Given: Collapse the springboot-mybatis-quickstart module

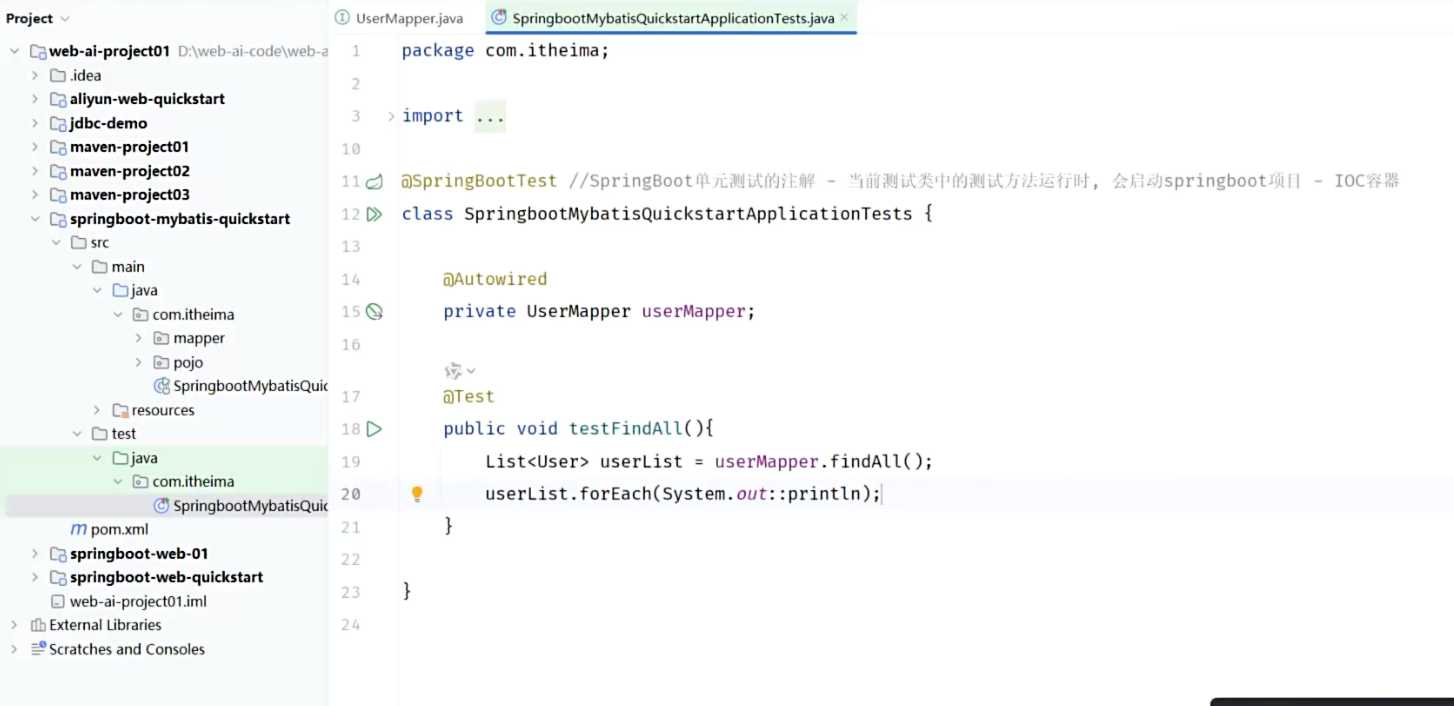Looking at the screenshot, I should point(35,219).
